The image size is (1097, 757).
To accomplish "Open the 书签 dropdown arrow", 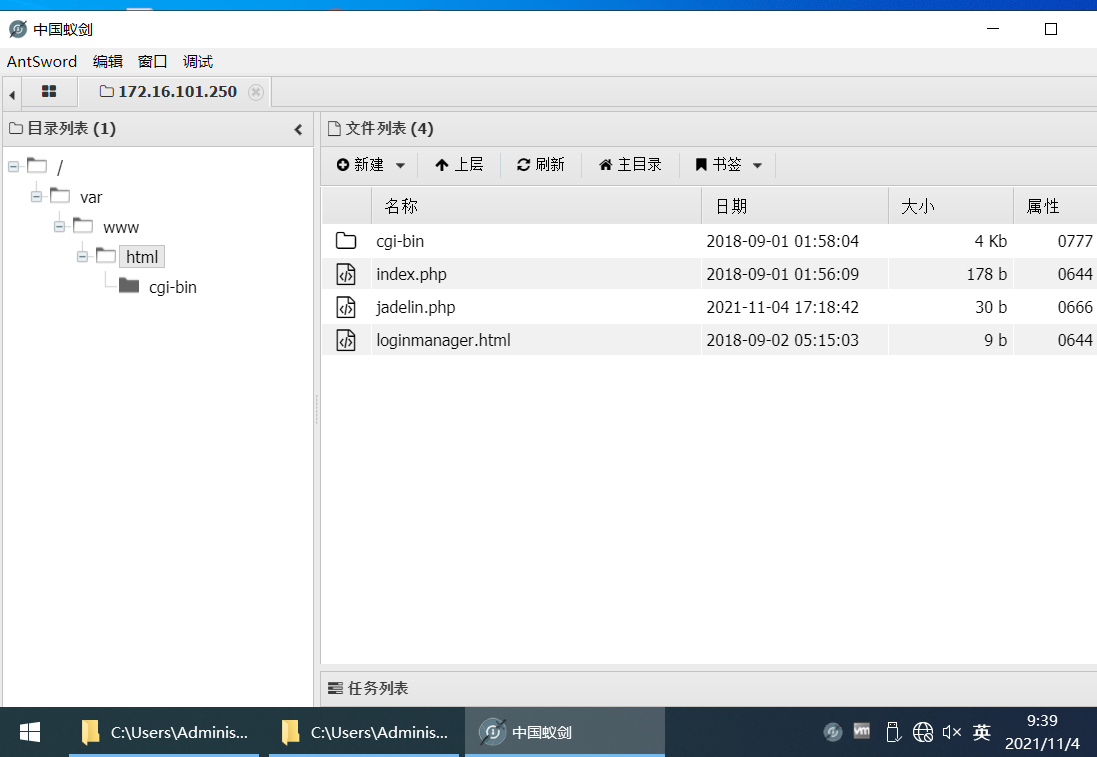I will 757,166.
